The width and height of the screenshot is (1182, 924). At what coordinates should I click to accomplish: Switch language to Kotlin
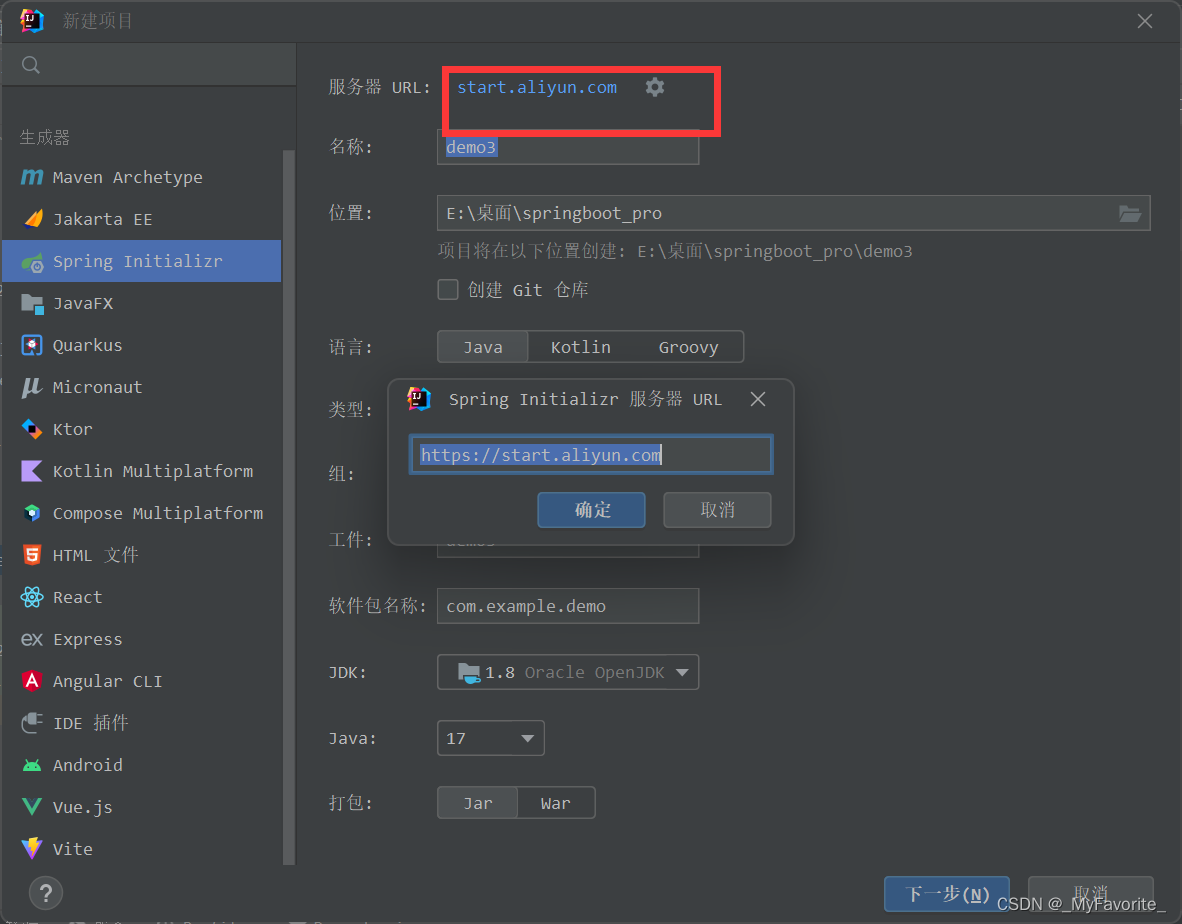(580, 346)
